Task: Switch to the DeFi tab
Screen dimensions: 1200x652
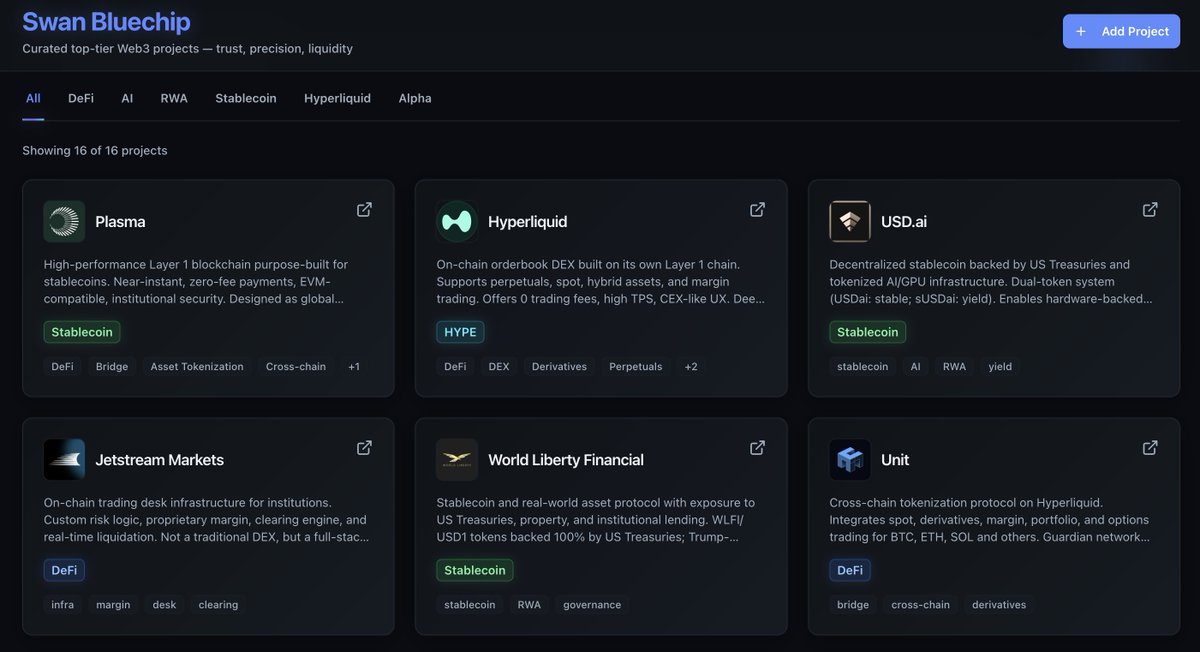Action: click(81, 98)
